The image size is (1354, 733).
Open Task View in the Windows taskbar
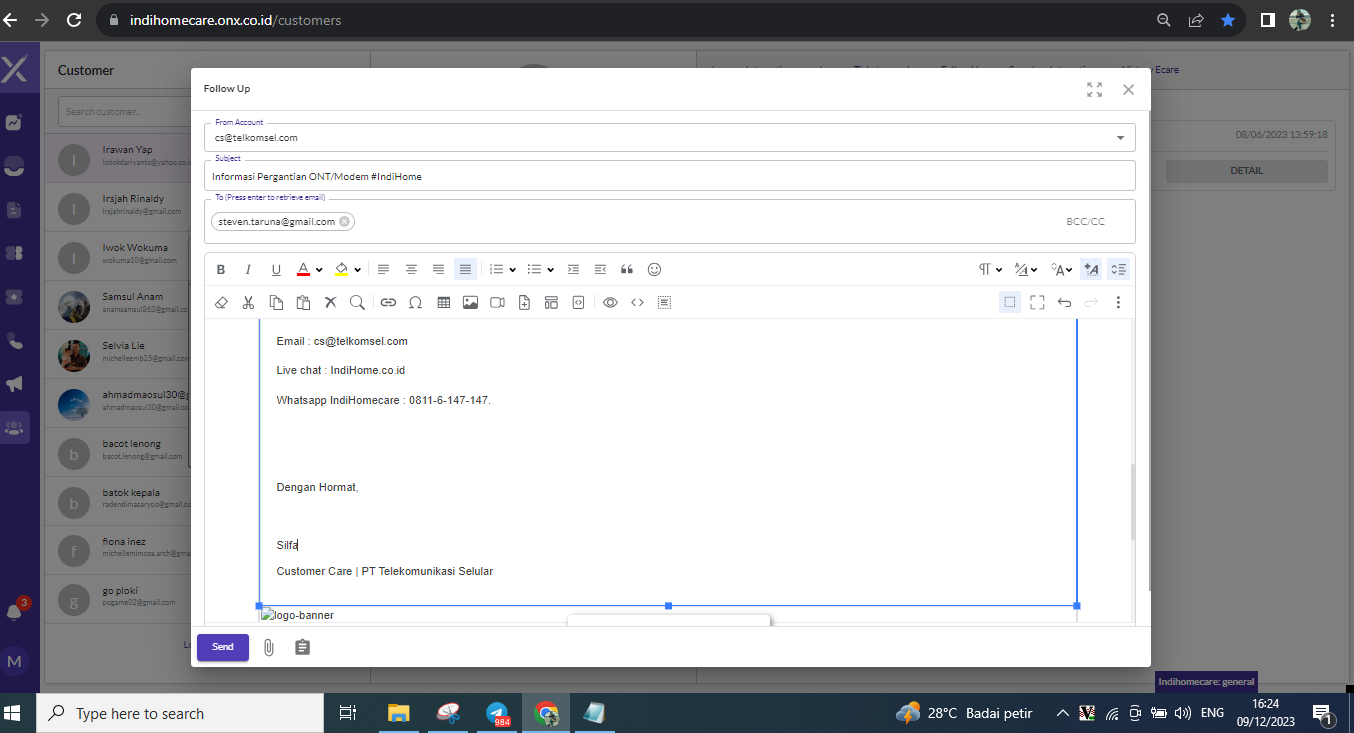[348, 713]
